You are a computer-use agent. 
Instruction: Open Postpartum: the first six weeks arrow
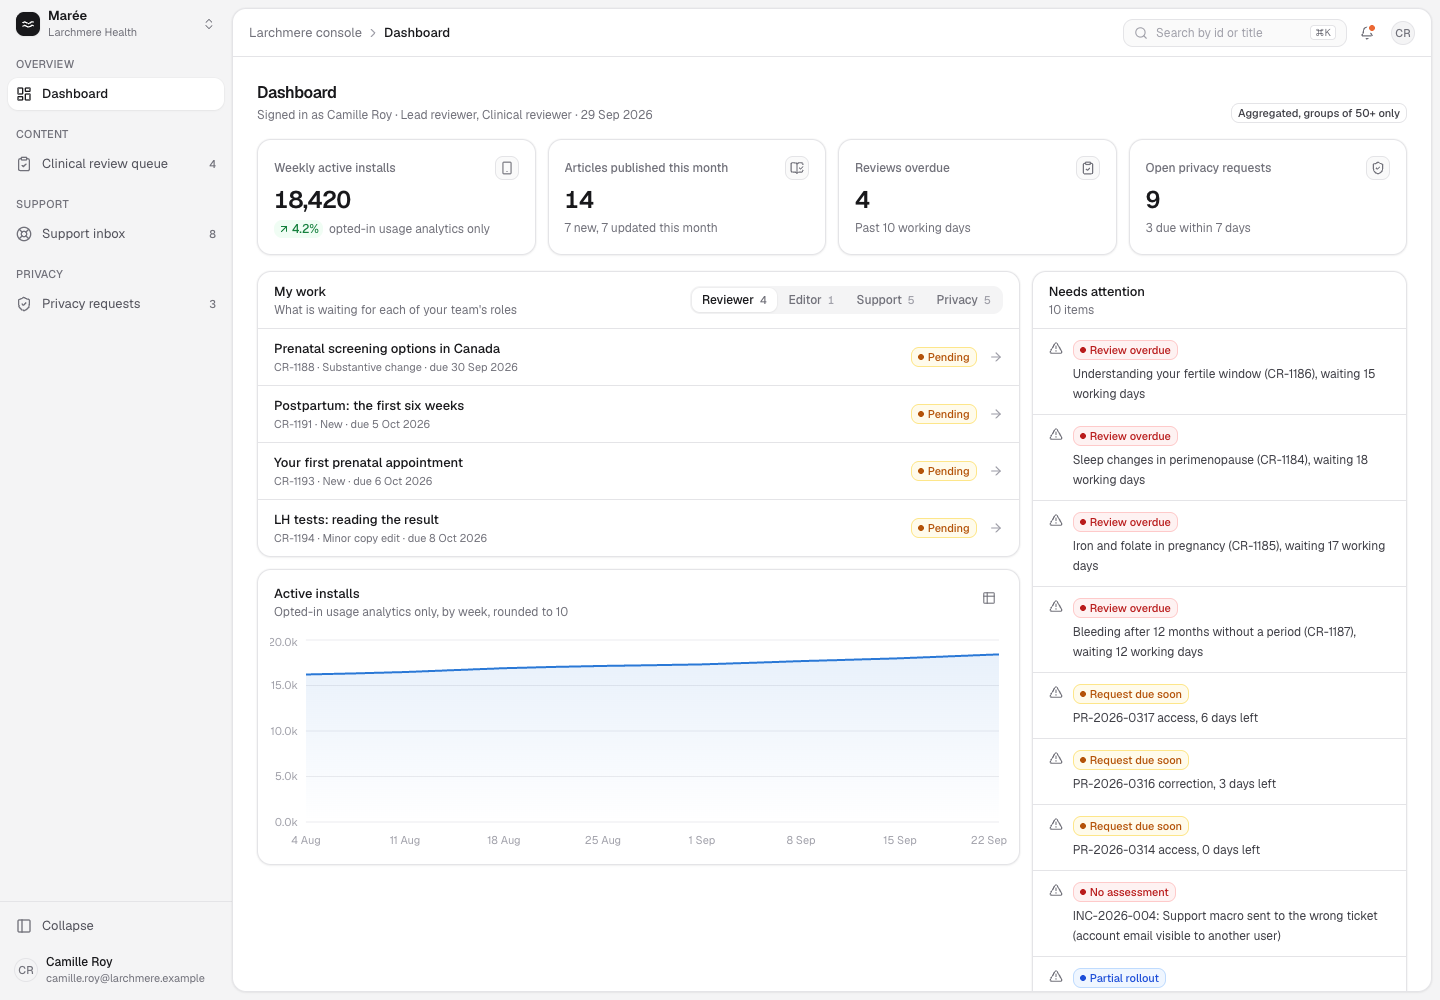996,414
